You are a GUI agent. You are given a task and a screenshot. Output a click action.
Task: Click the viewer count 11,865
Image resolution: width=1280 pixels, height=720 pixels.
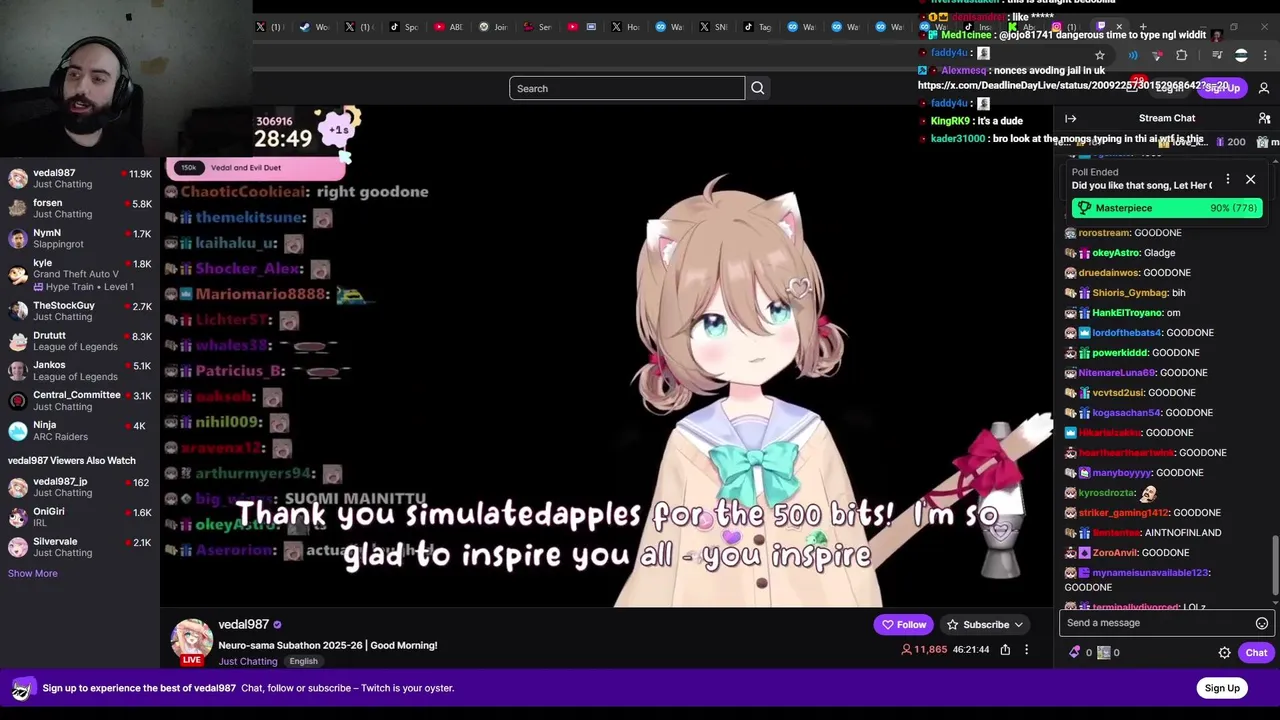point(924,650)
